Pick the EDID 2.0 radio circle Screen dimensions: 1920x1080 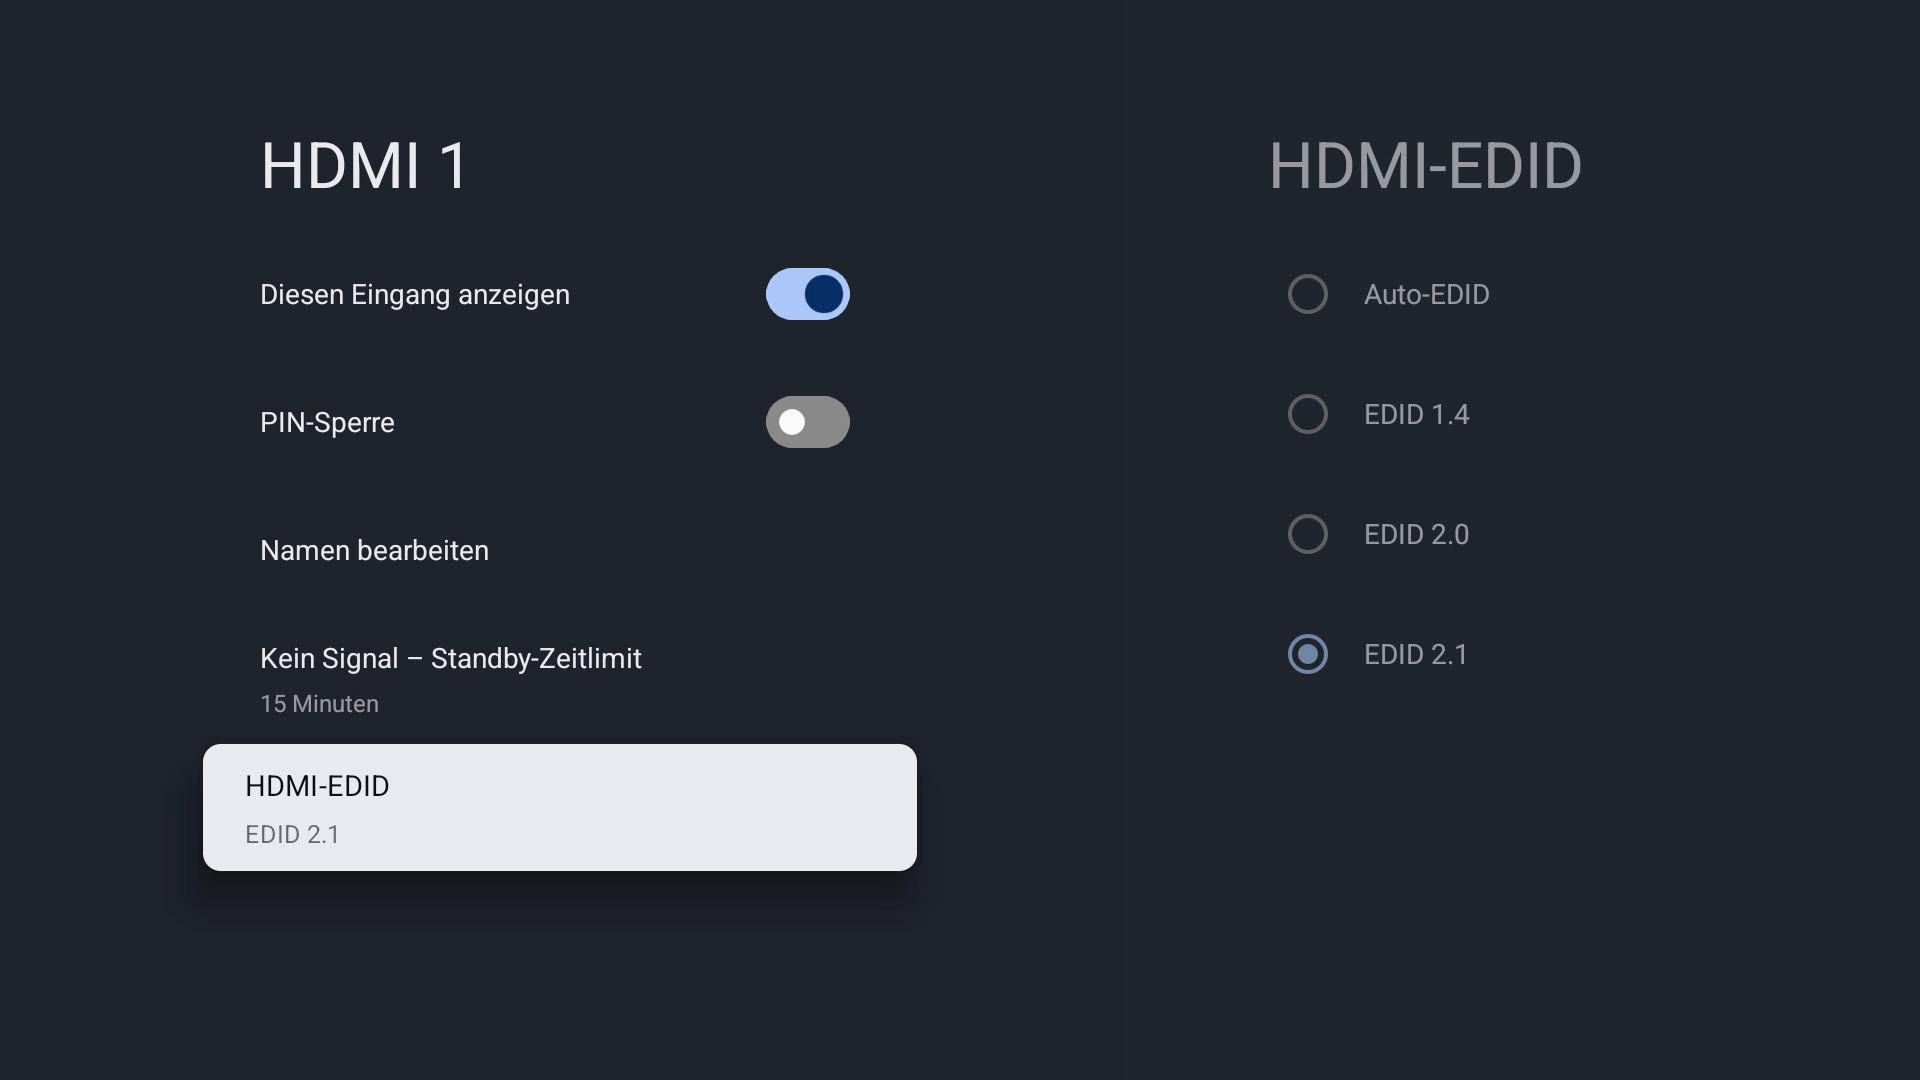click(1307, 534)
